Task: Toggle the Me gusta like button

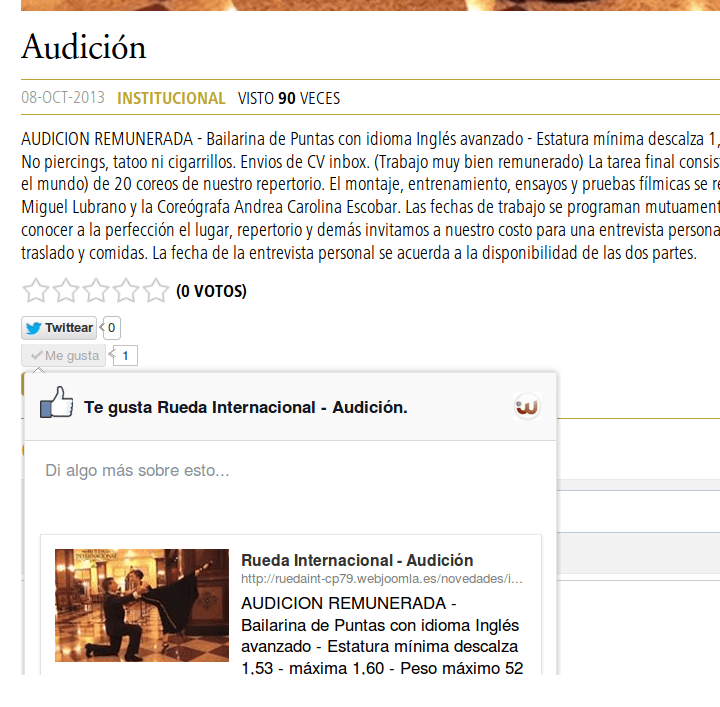Action: [63, 355]
